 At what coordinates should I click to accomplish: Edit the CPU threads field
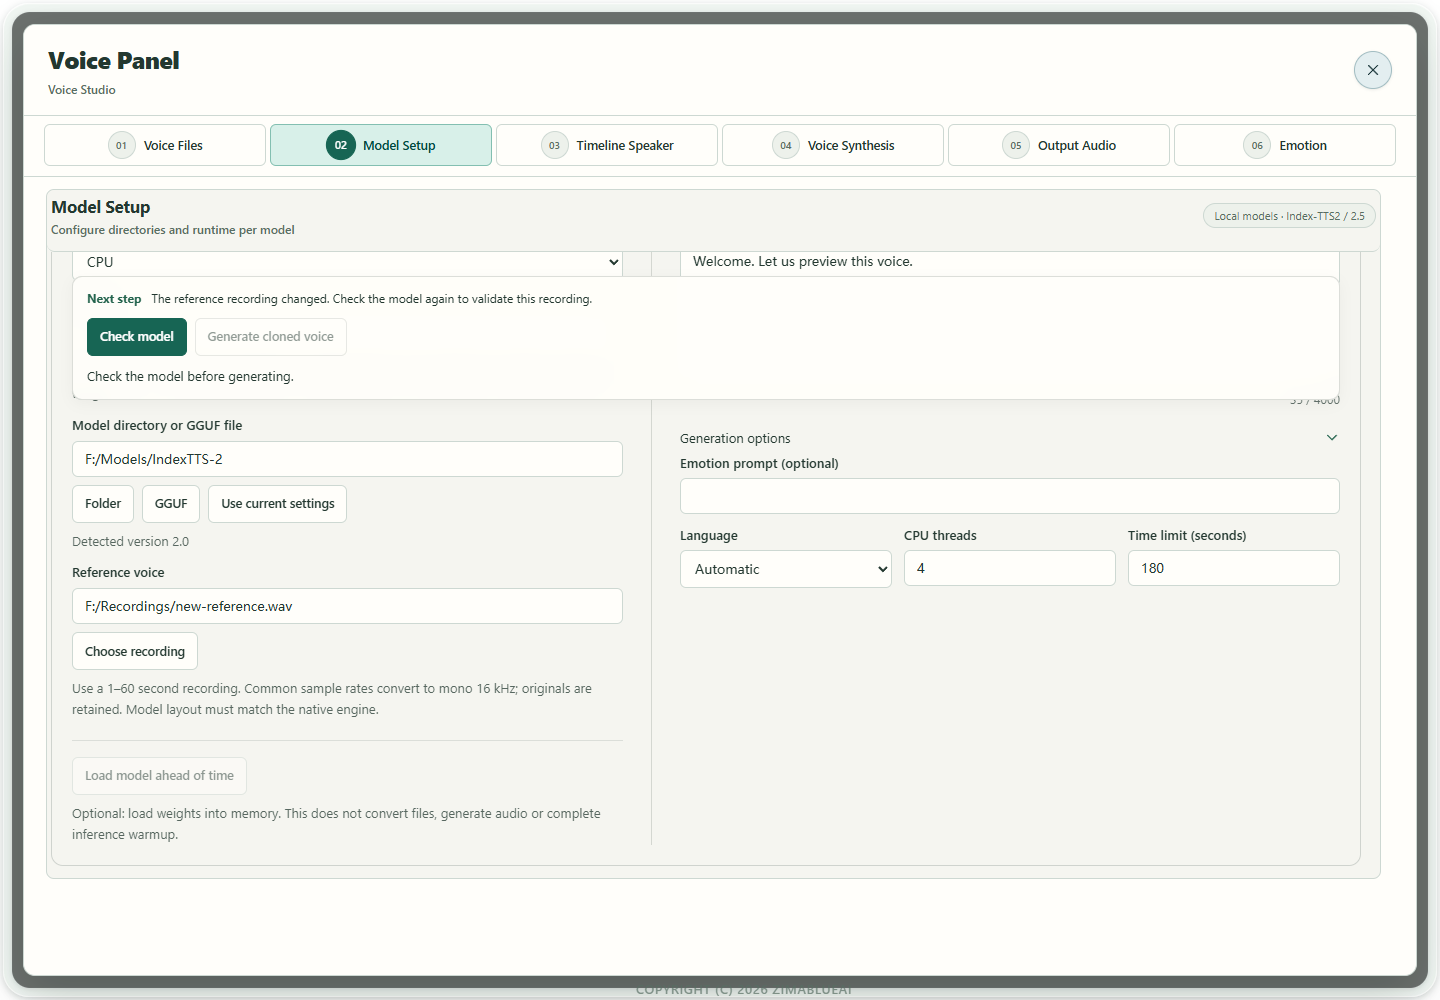(1010, 568)
